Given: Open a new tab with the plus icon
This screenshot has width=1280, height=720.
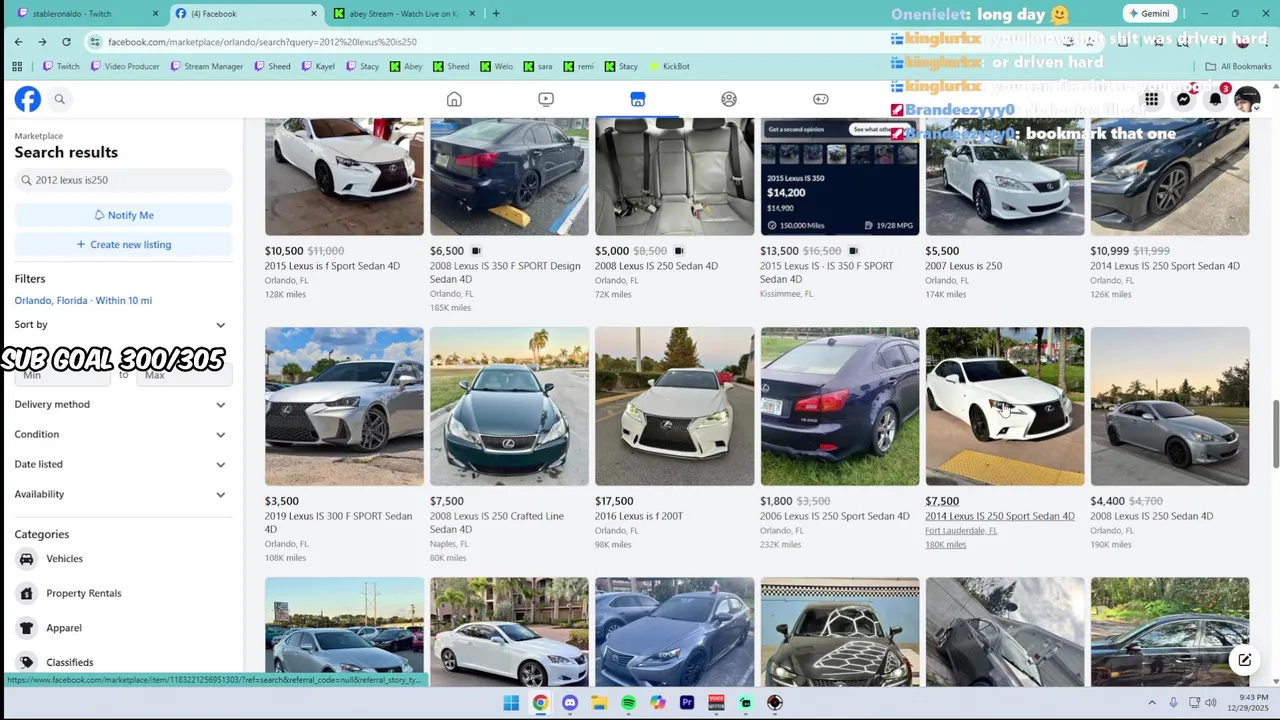Looking at the screenshot, I should pos(496,14).
